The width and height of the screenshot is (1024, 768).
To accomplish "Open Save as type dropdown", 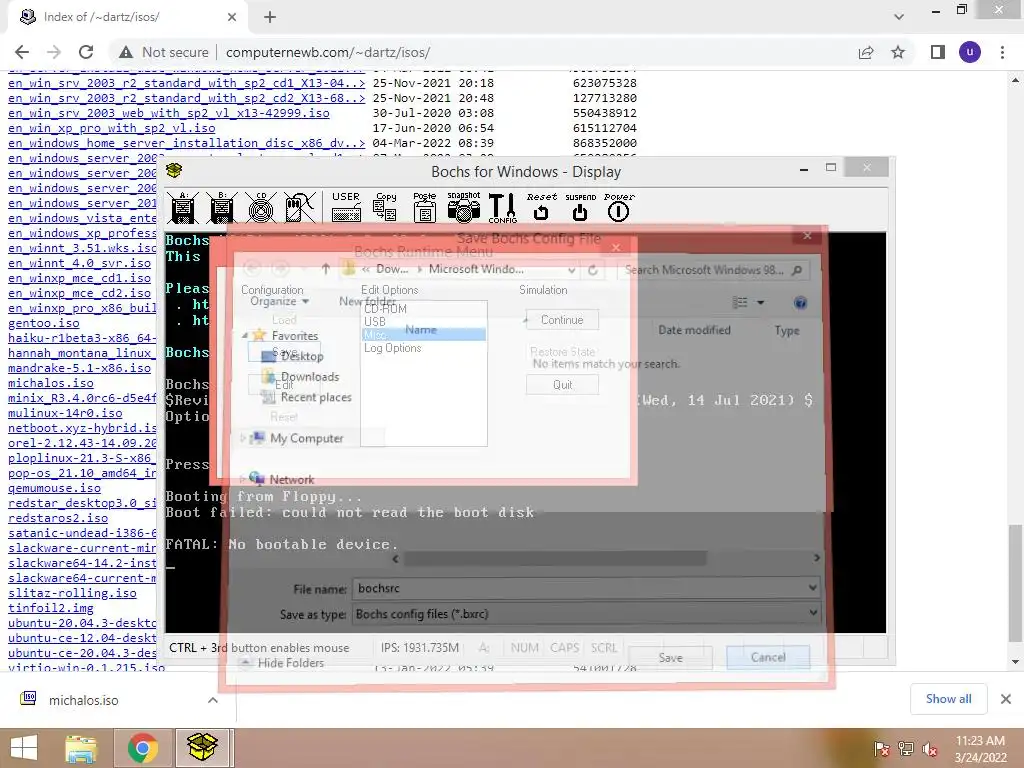I will coord(813,613).
